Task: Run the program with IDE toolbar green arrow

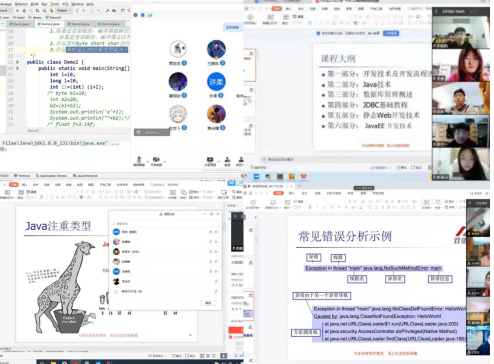Action: 17,11
